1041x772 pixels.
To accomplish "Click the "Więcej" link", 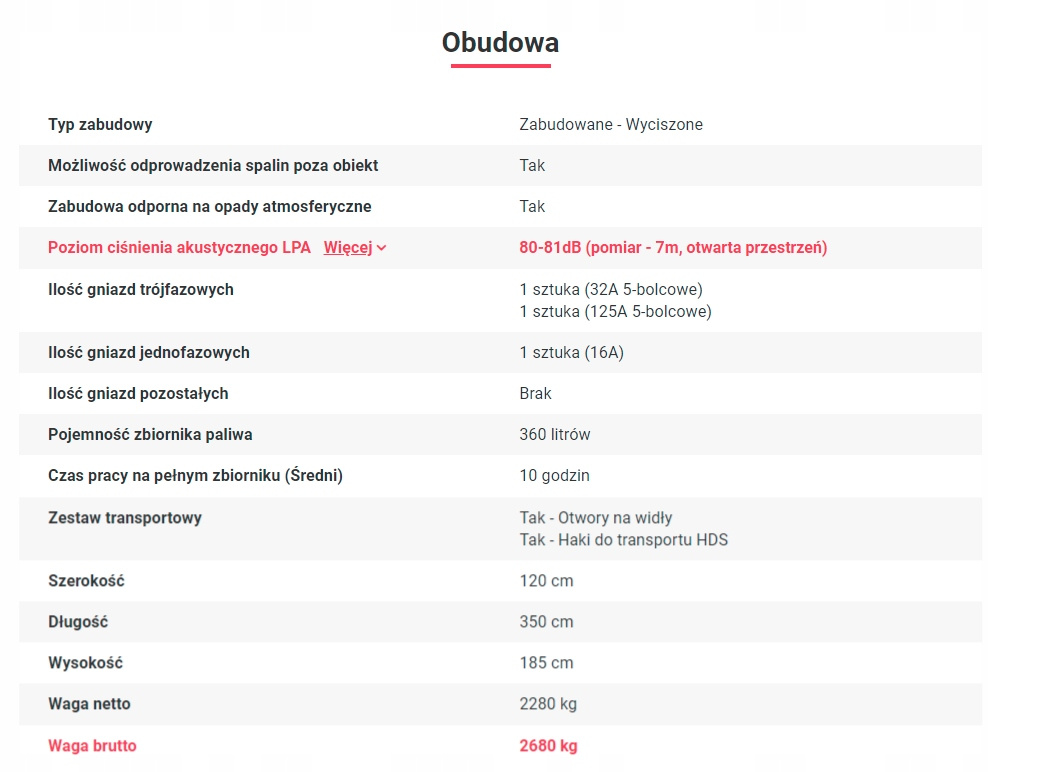I will [347, 248].
